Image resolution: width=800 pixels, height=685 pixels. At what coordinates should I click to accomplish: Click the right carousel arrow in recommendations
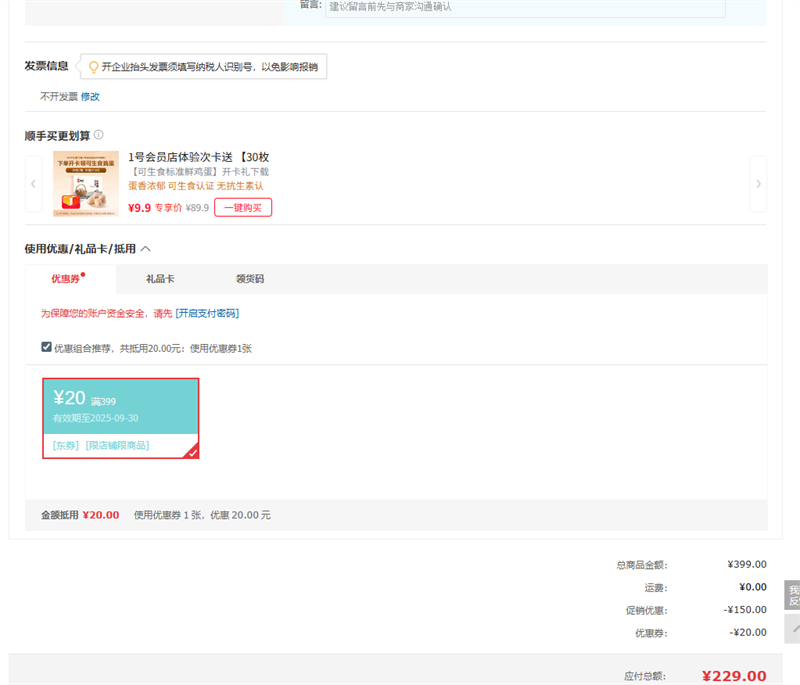(758, 184)
